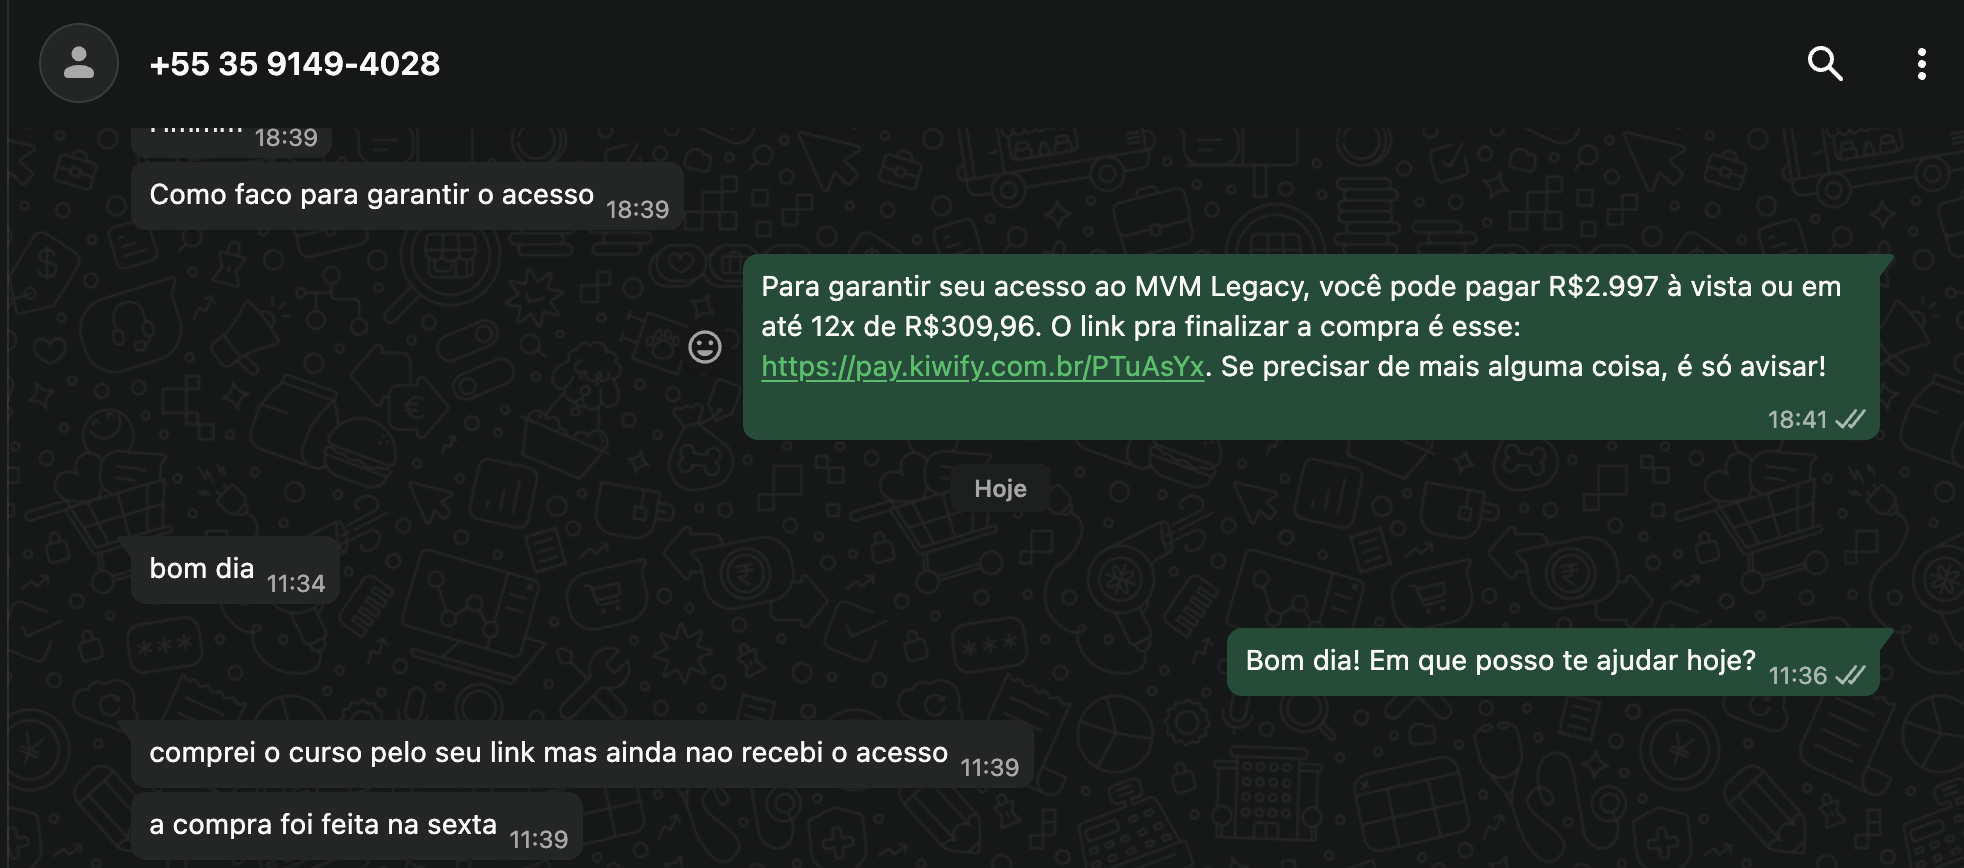The height and width of the screenshot is (868, 1964).
Task: Select the magnifying glass to search messages
Action: click(x=1825, y=63)
